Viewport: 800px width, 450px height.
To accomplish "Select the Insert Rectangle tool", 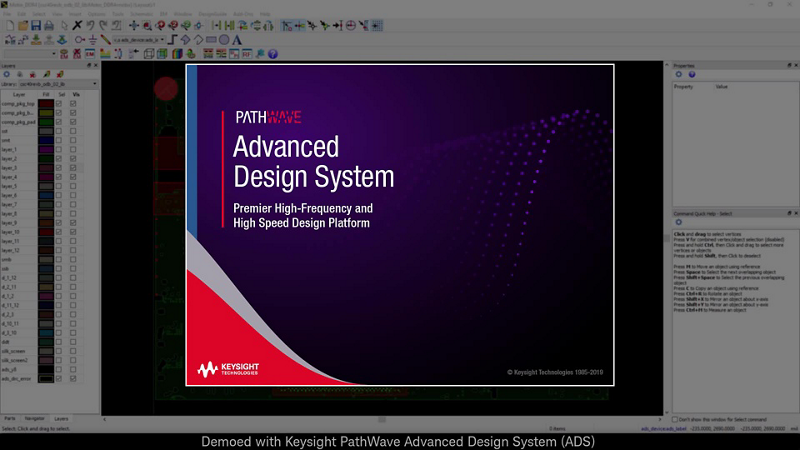I will pyautogui.click(x=211, y=40).
